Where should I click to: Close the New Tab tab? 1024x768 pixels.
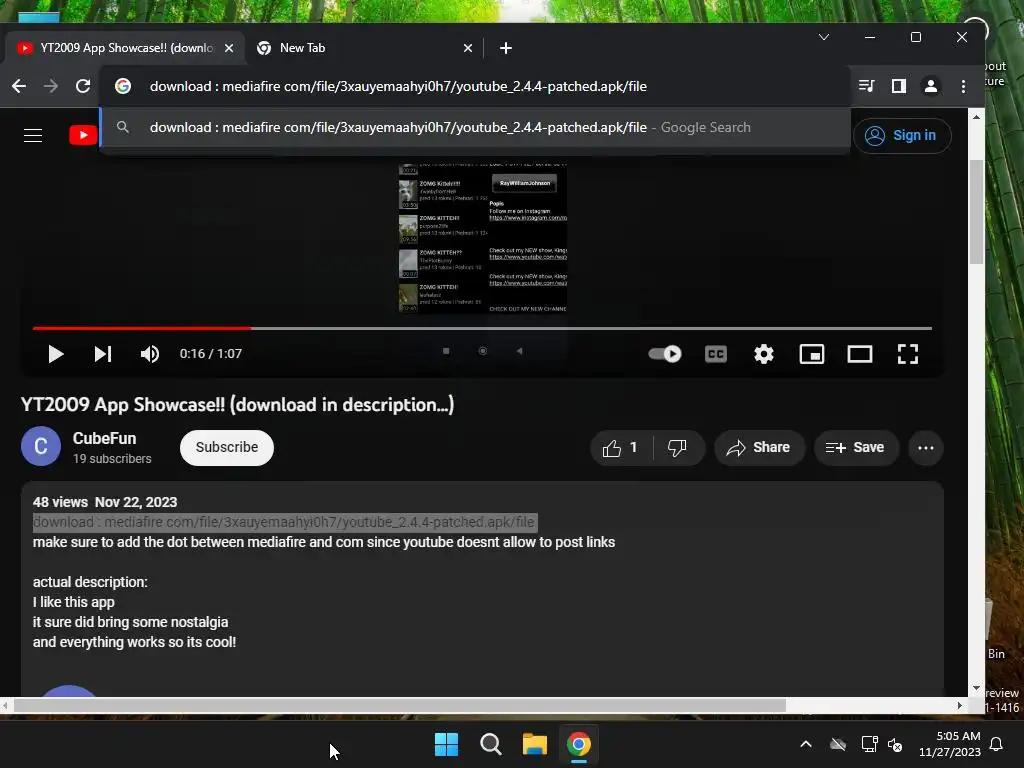[x=468, y=48]
